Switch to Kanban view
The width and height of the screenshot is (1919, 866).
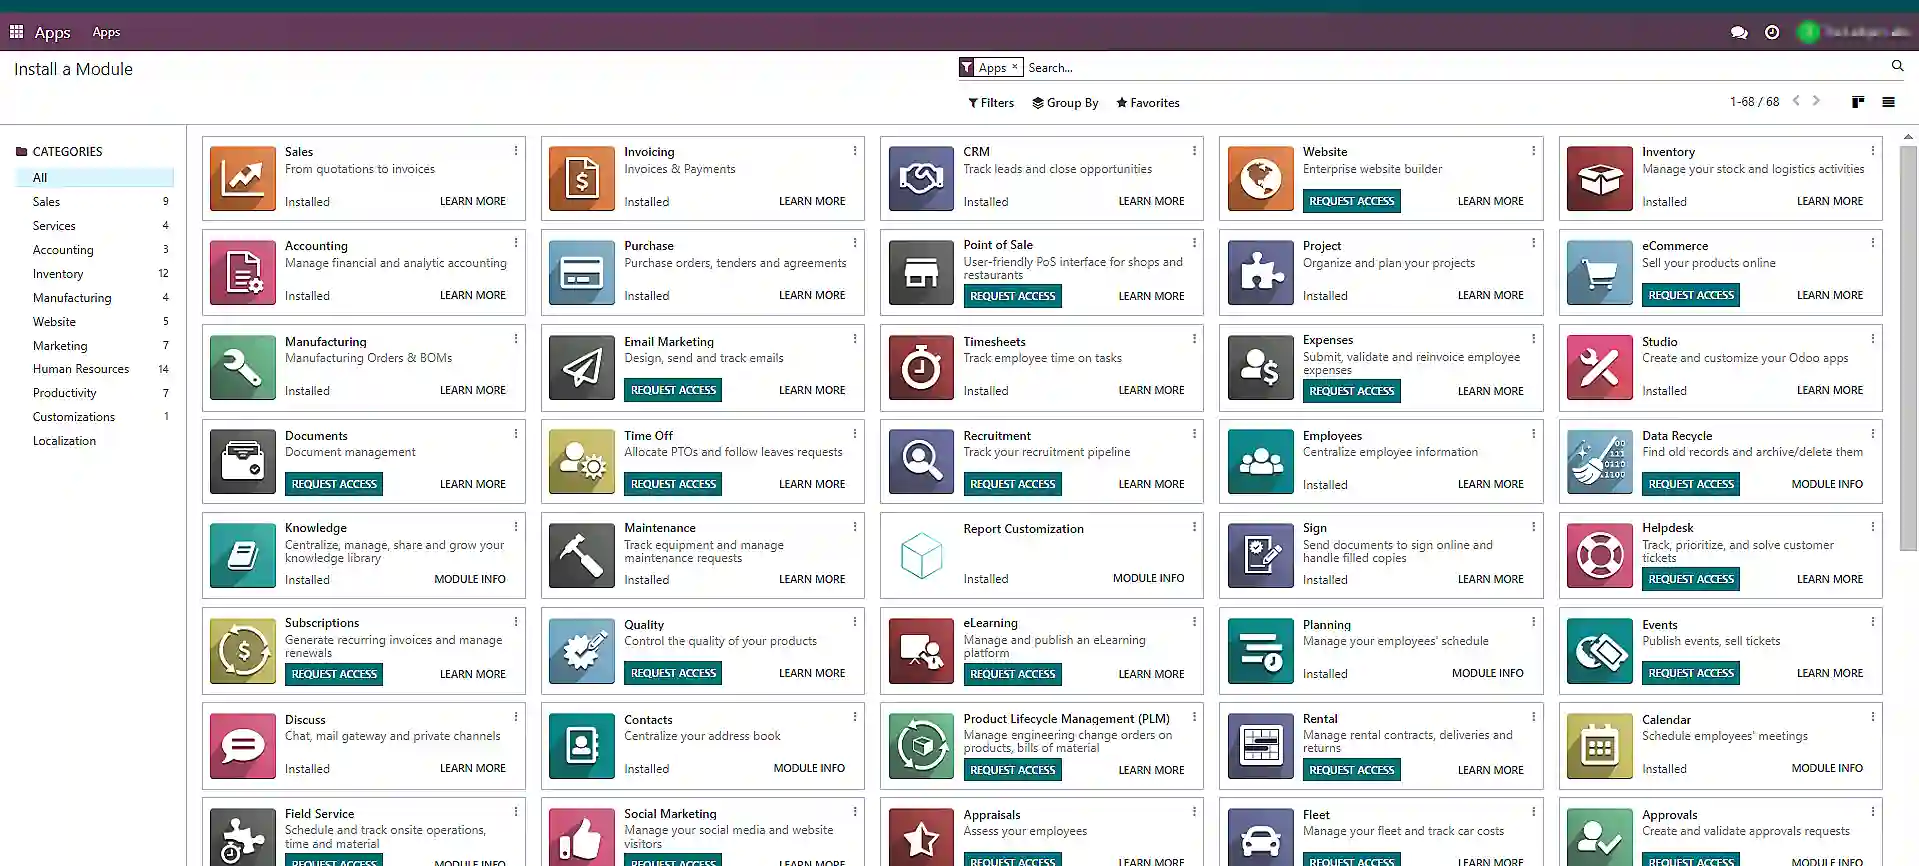point(1858,102)
